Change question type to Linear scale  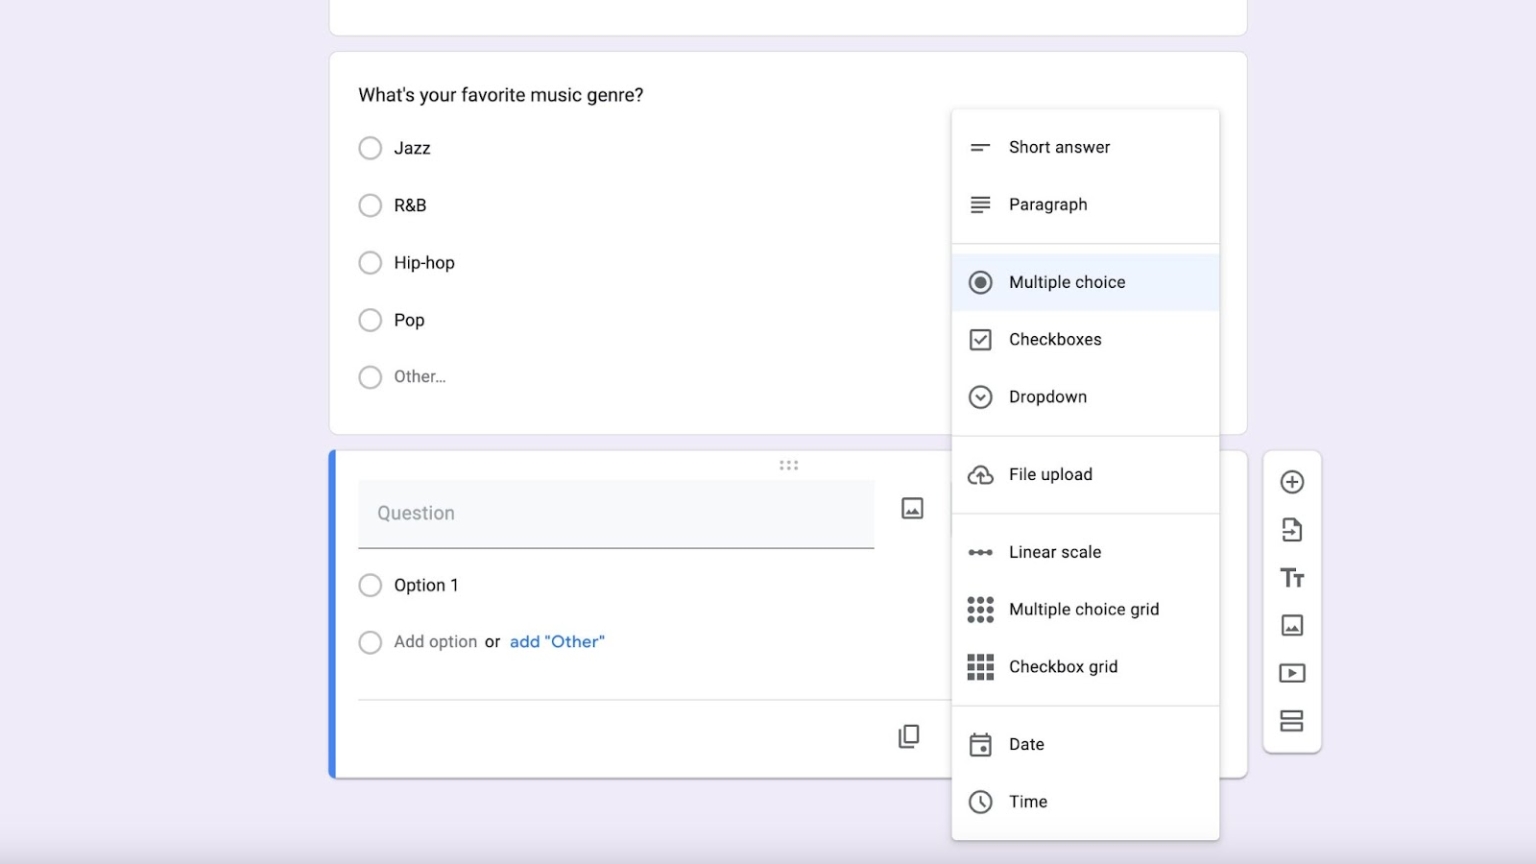1054,551
